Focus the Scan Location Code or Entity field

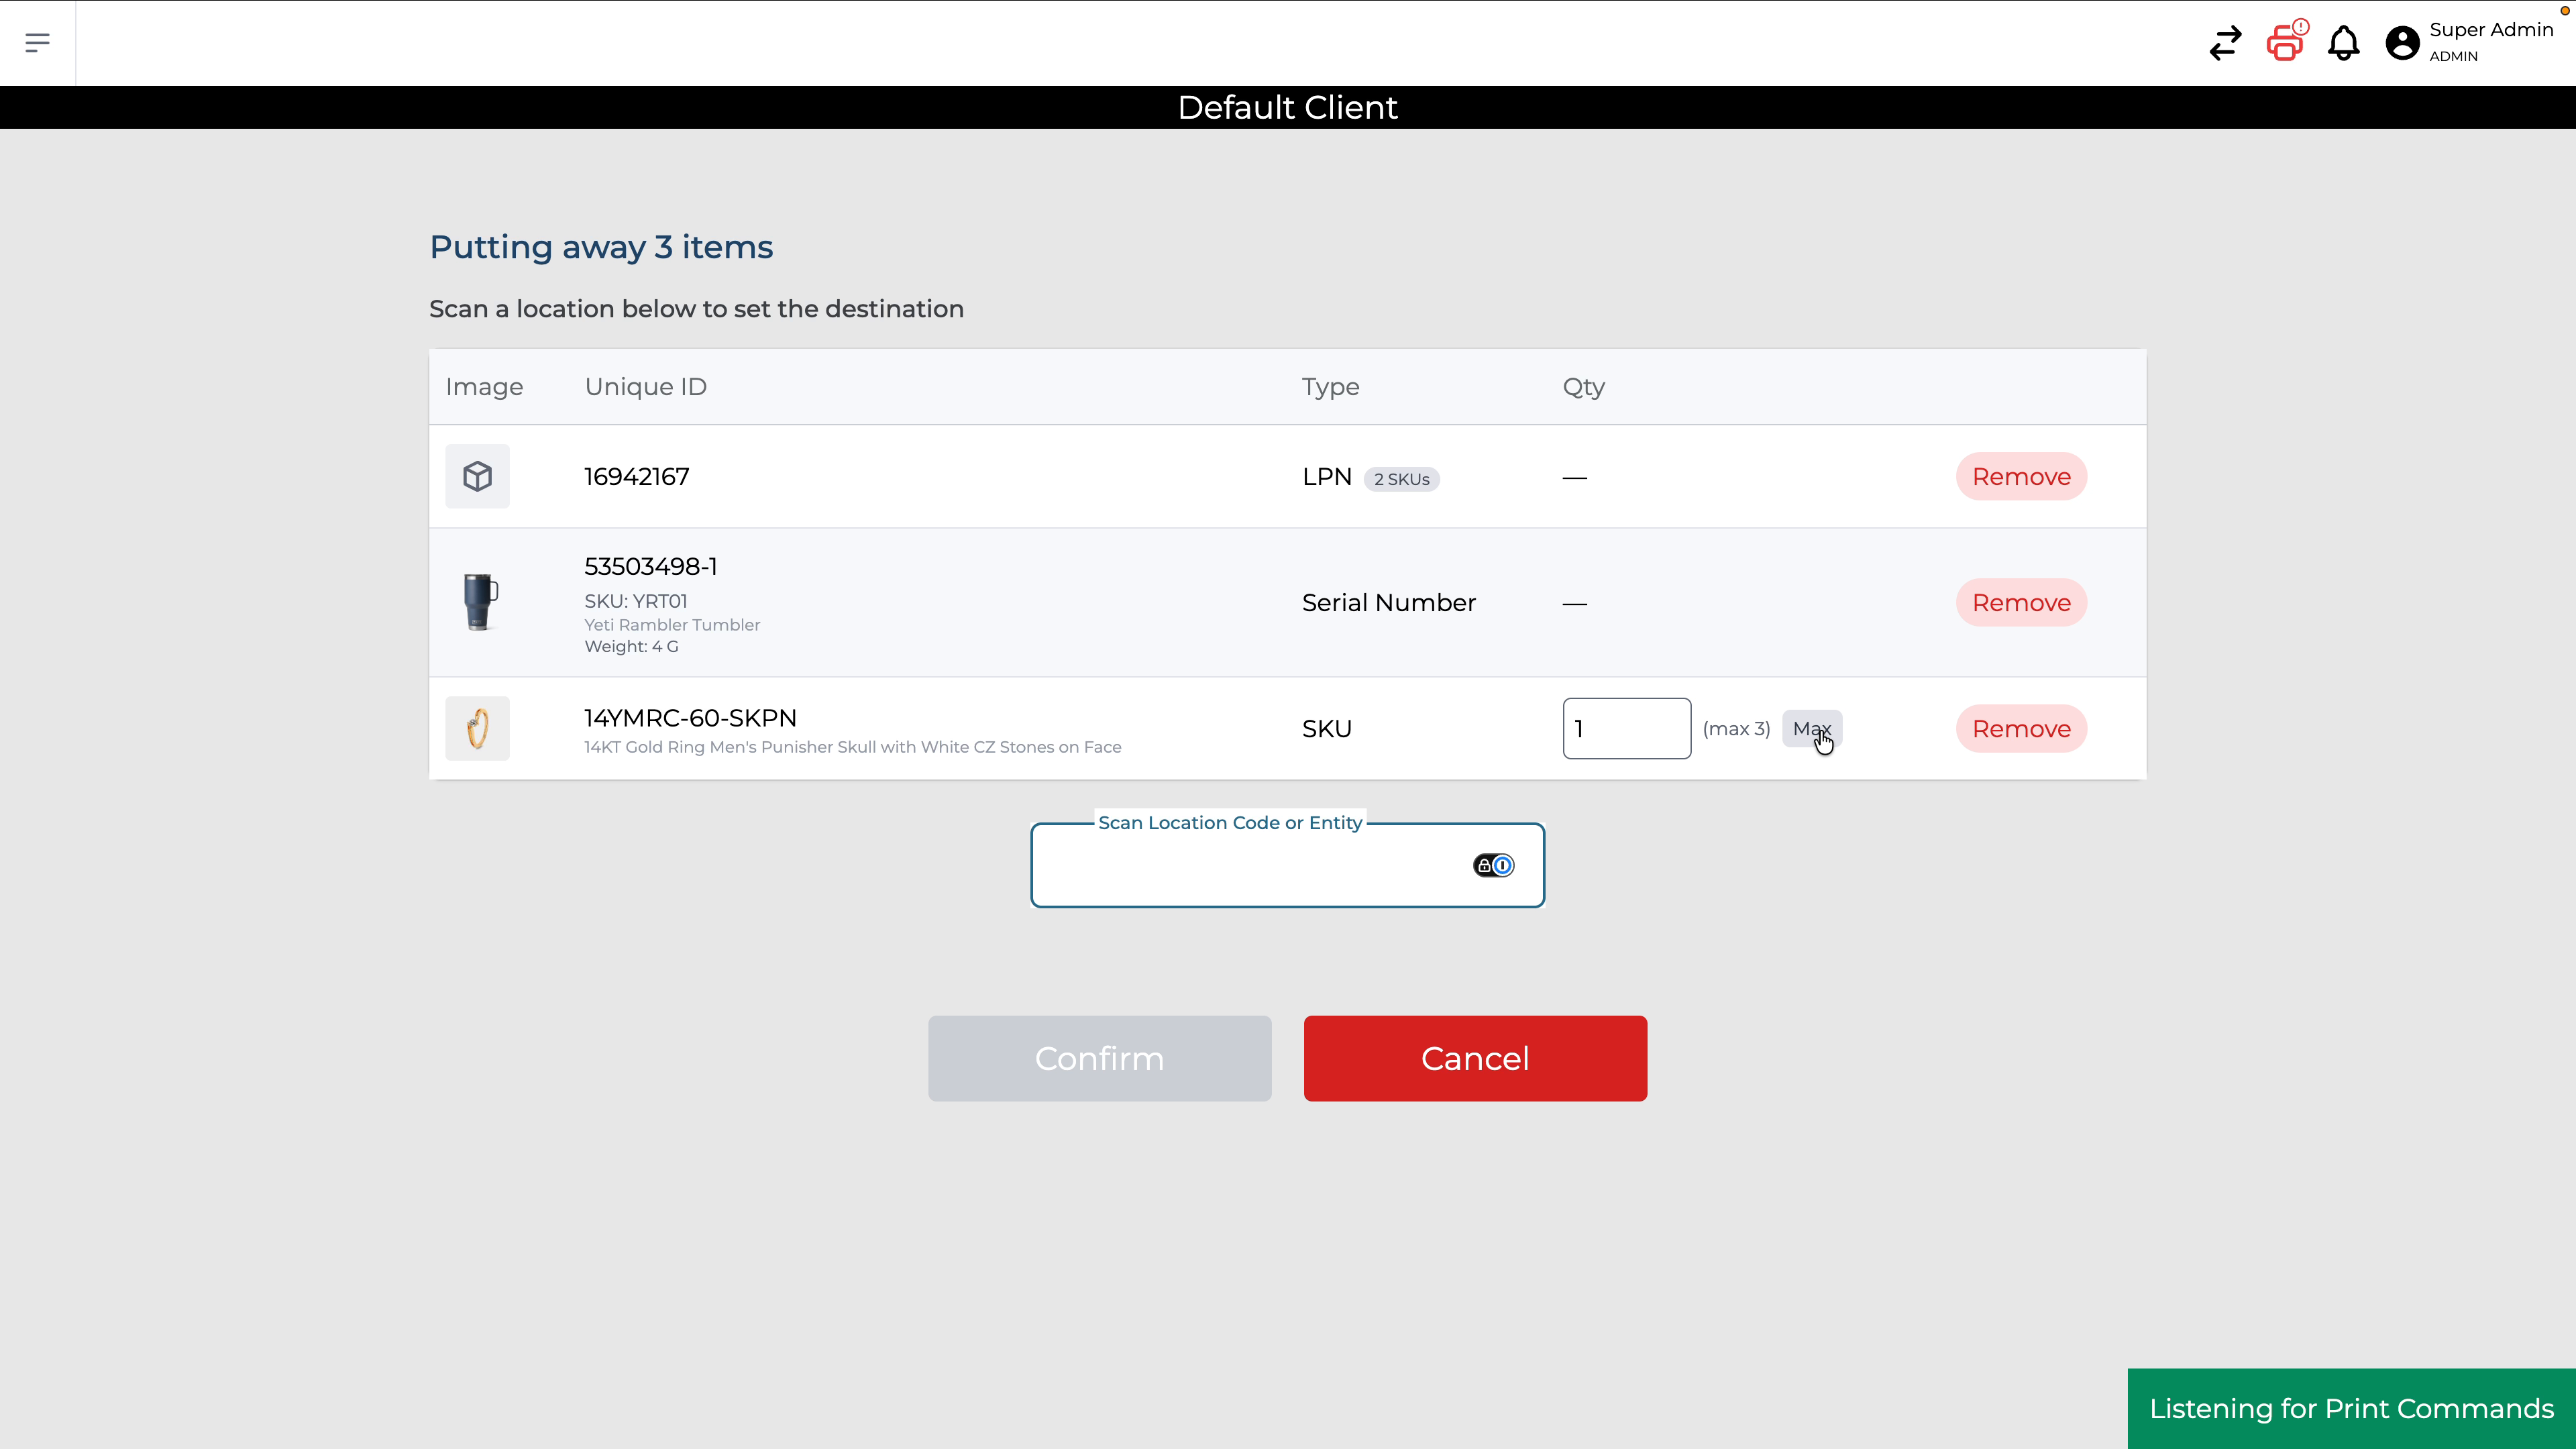pyautogui.click(x=1288, y=865)
